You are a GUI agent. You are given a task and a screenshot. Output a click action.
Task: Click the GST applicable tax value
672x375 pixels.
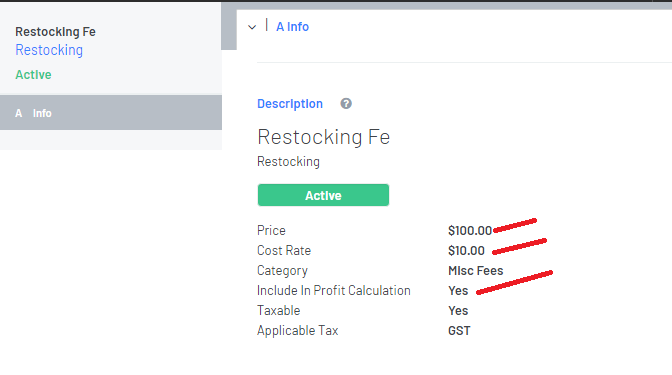(x=459, y=331)
